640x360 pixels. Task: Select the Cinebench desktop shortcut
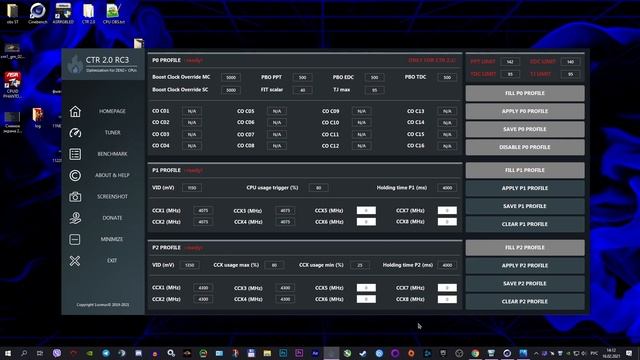pyautogui.click(x=38, y=13)
